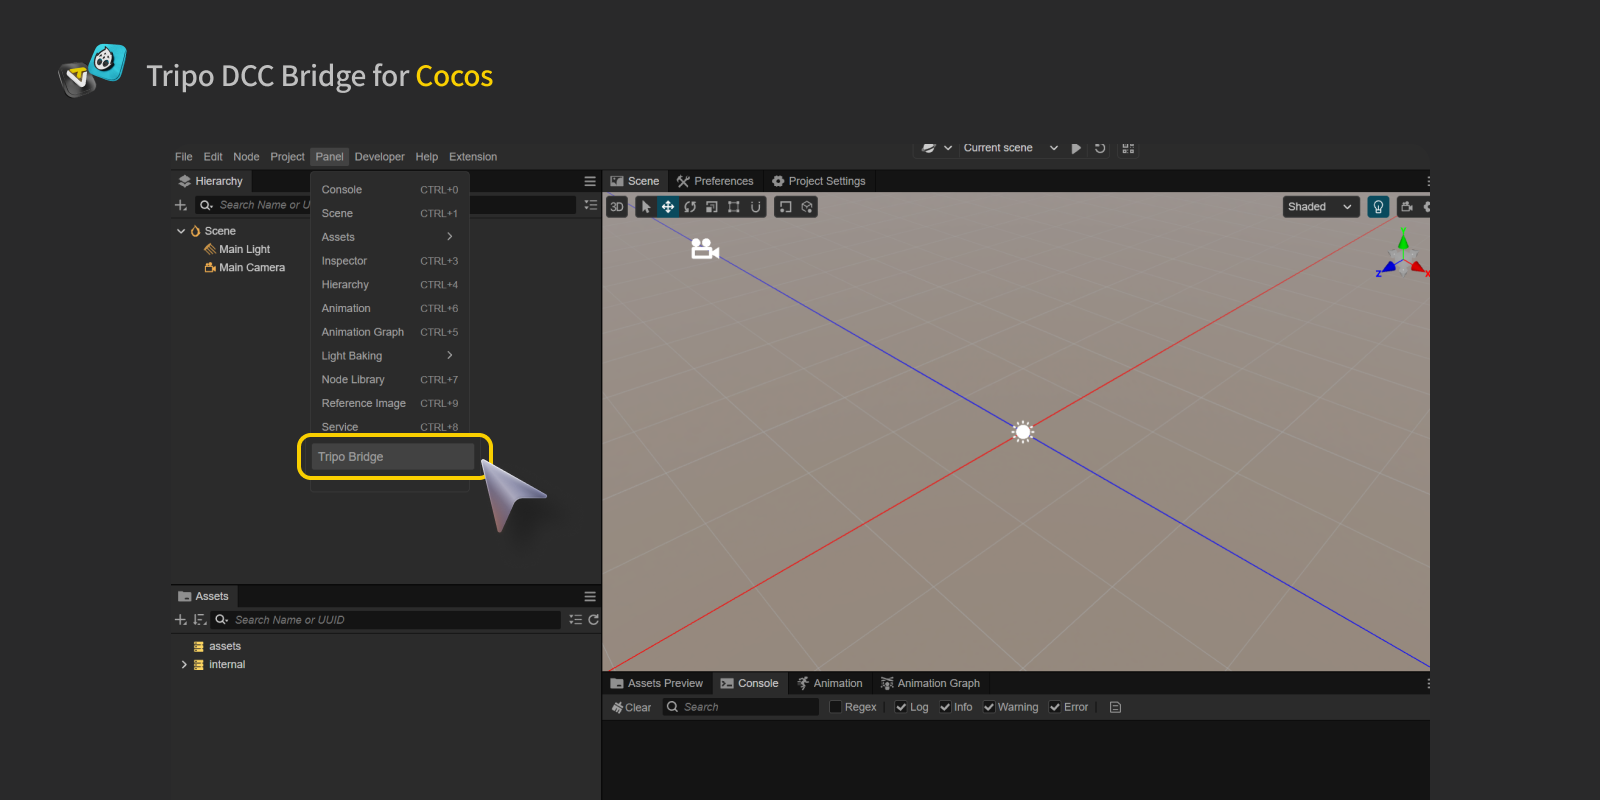Add a new node in Hierarchy
Viewport: 1600px width, 800px height.
[181, 205]
